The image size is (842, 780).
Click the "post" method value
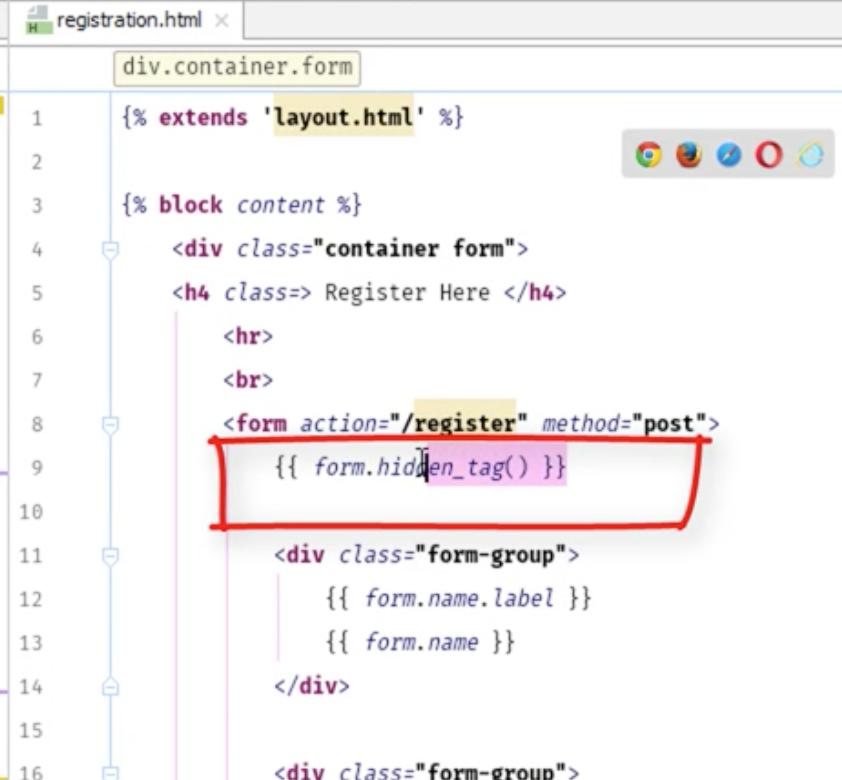[x=669, y=424]
